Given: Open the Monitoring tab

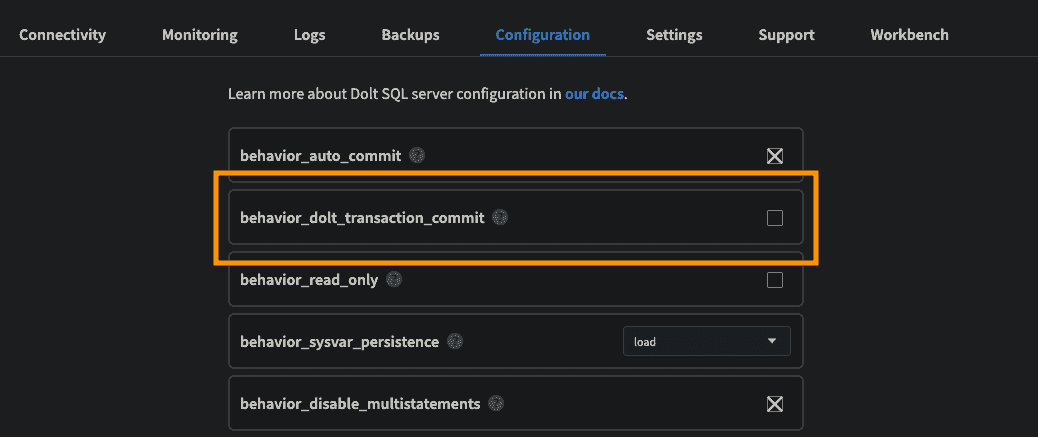Looking at the screenshot, I should [x=200, y=34].
